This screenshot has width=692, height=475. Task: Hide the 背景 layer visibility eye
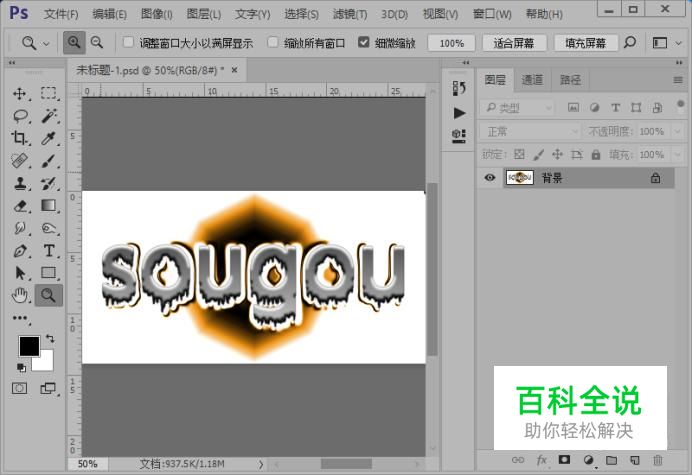coord(490,178)
